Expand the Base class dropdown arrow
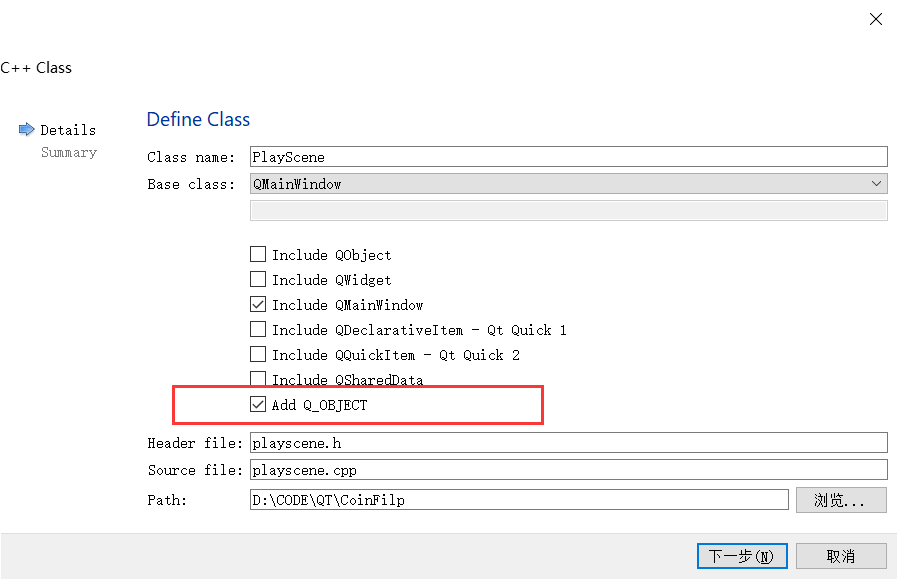This screenshot has width=898, height=580. coord(876,184)
